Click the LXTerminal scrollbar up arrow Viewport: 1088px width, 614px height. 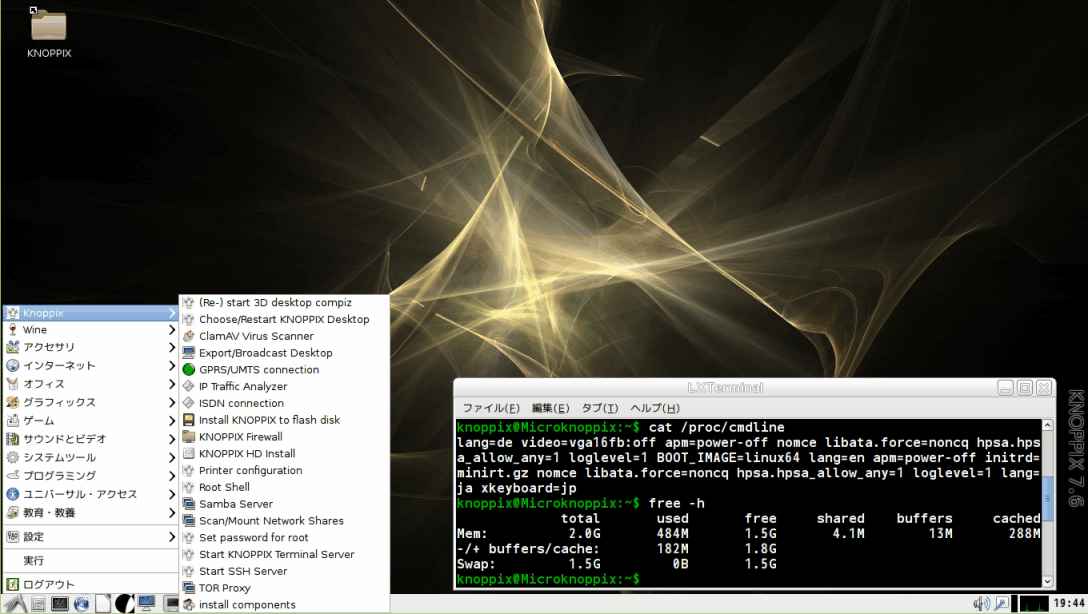1048,425
